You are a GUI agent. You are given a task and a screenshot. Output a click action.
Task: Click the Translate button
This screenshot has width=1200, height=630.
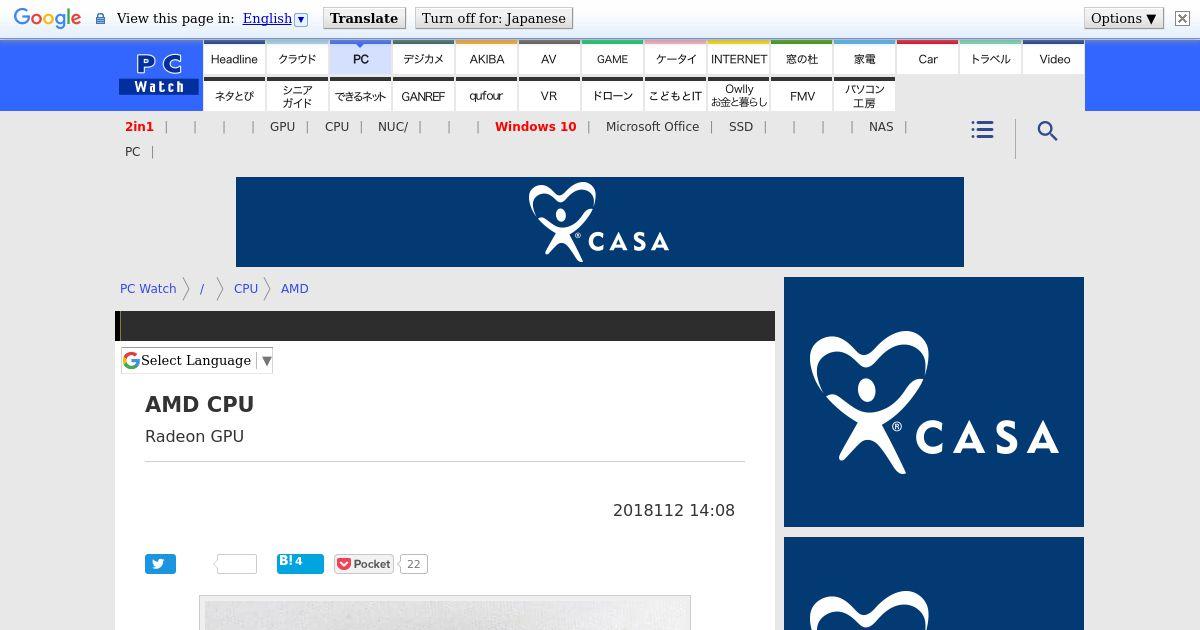click(364, 18)
